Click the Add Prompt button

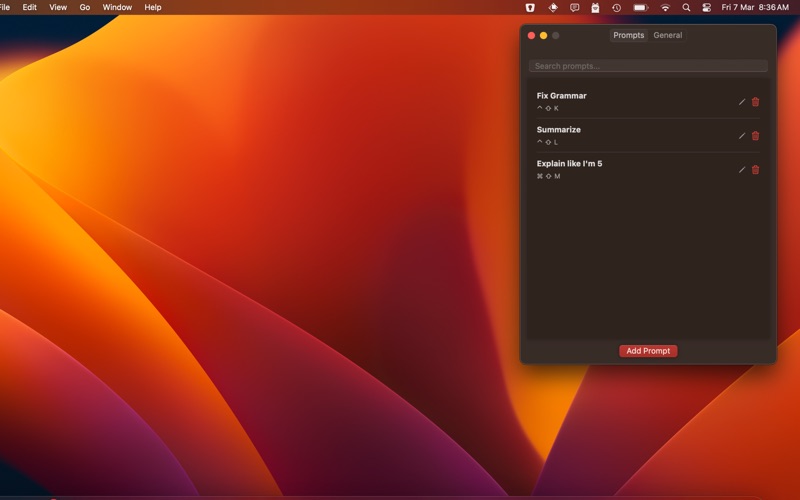coord(648,351)
